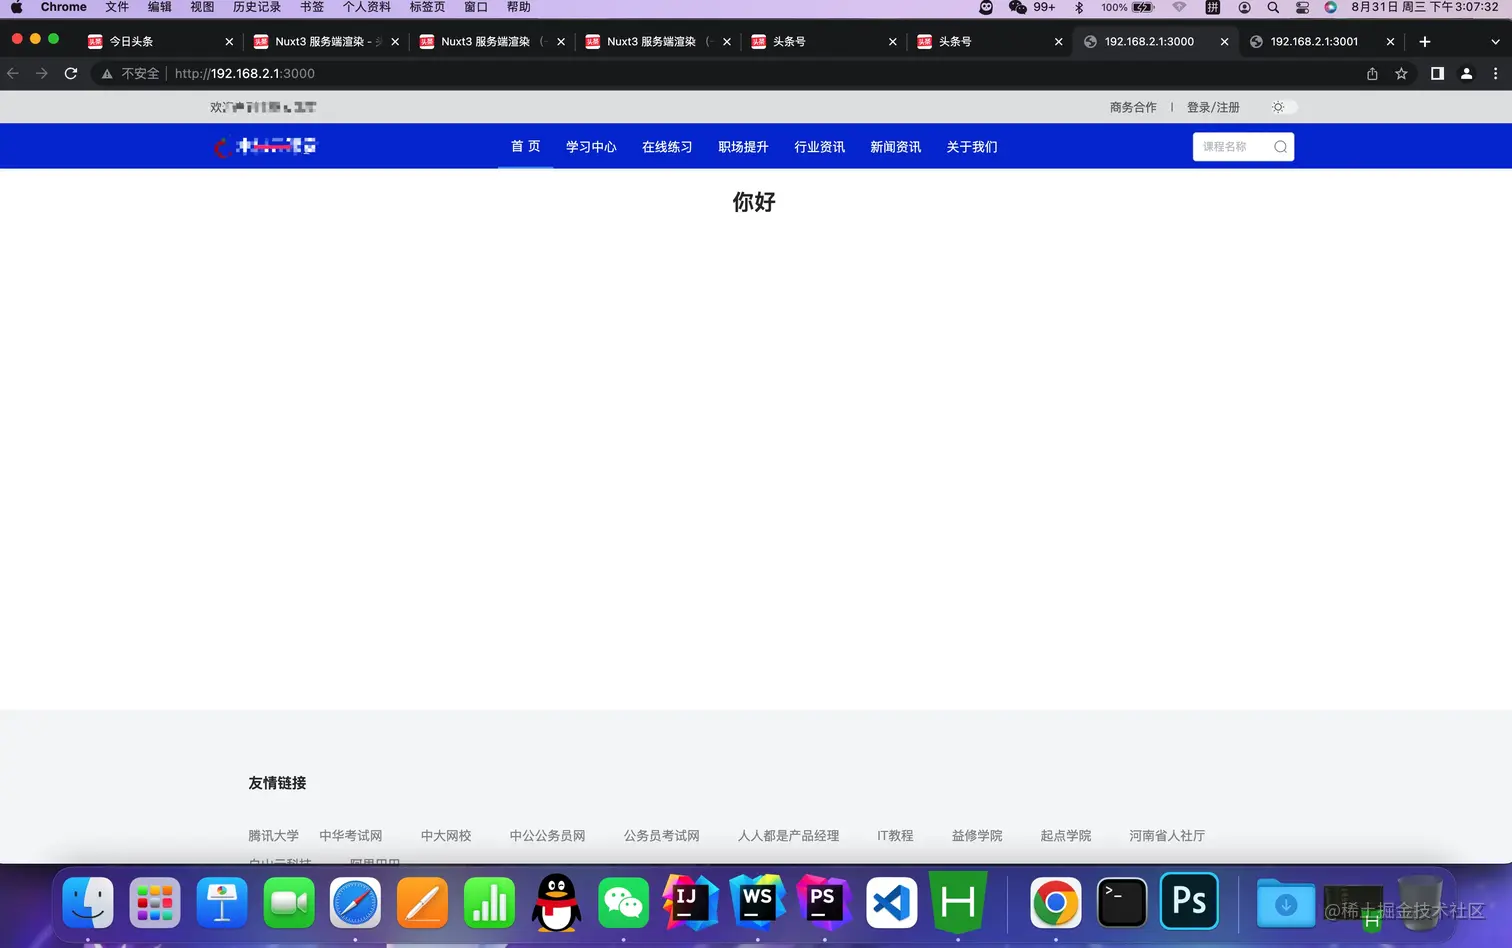This screenshot has height=948, width=1512.
Task: Launch the Terminal from the Dock
Action: (1121, 903)
